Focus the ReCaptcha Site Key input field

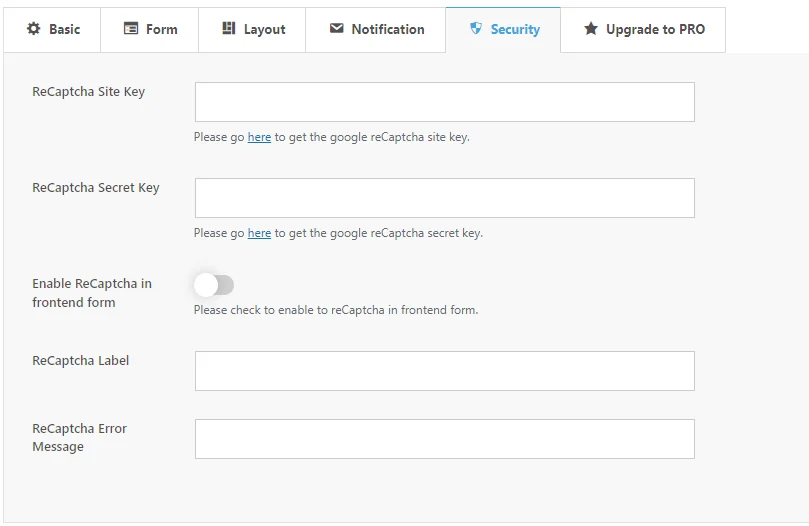coord(444,102)
